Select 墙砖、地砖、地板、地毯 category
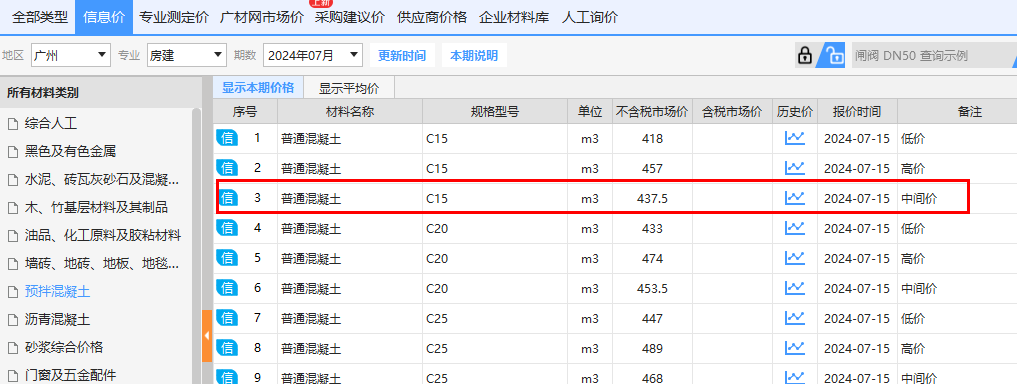 (x=101, y=263)
